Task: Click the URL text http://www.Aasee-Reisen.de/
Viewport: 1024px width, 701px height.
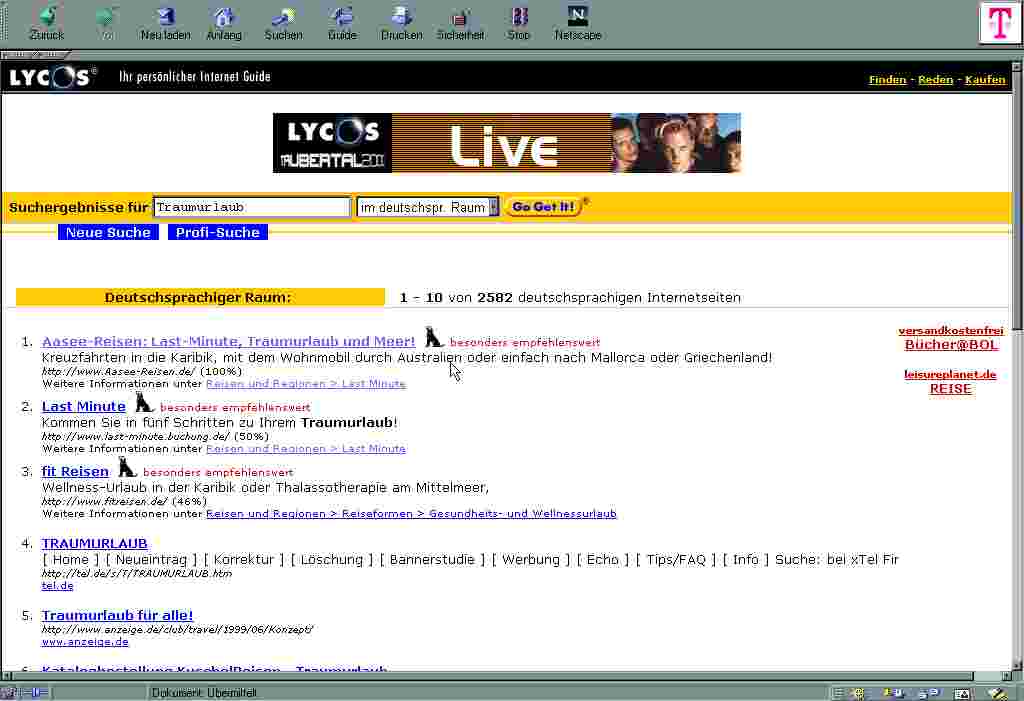Action: [119, 371]
